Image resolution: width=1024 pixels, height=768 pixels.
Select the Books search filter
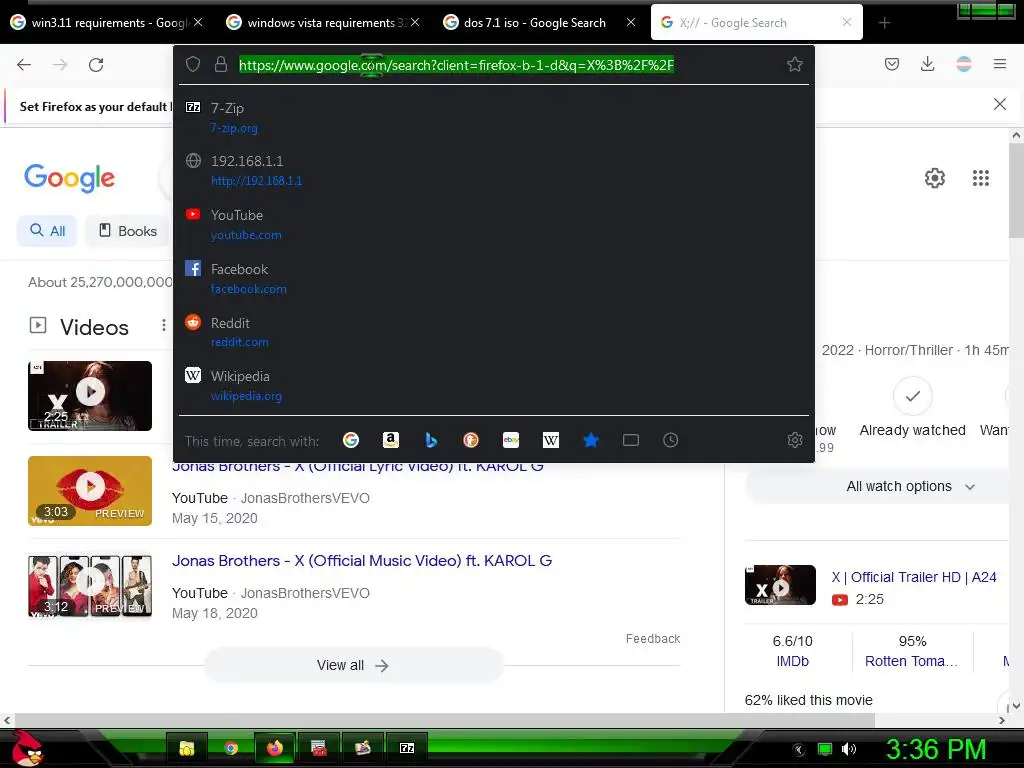tap(127, 231)
